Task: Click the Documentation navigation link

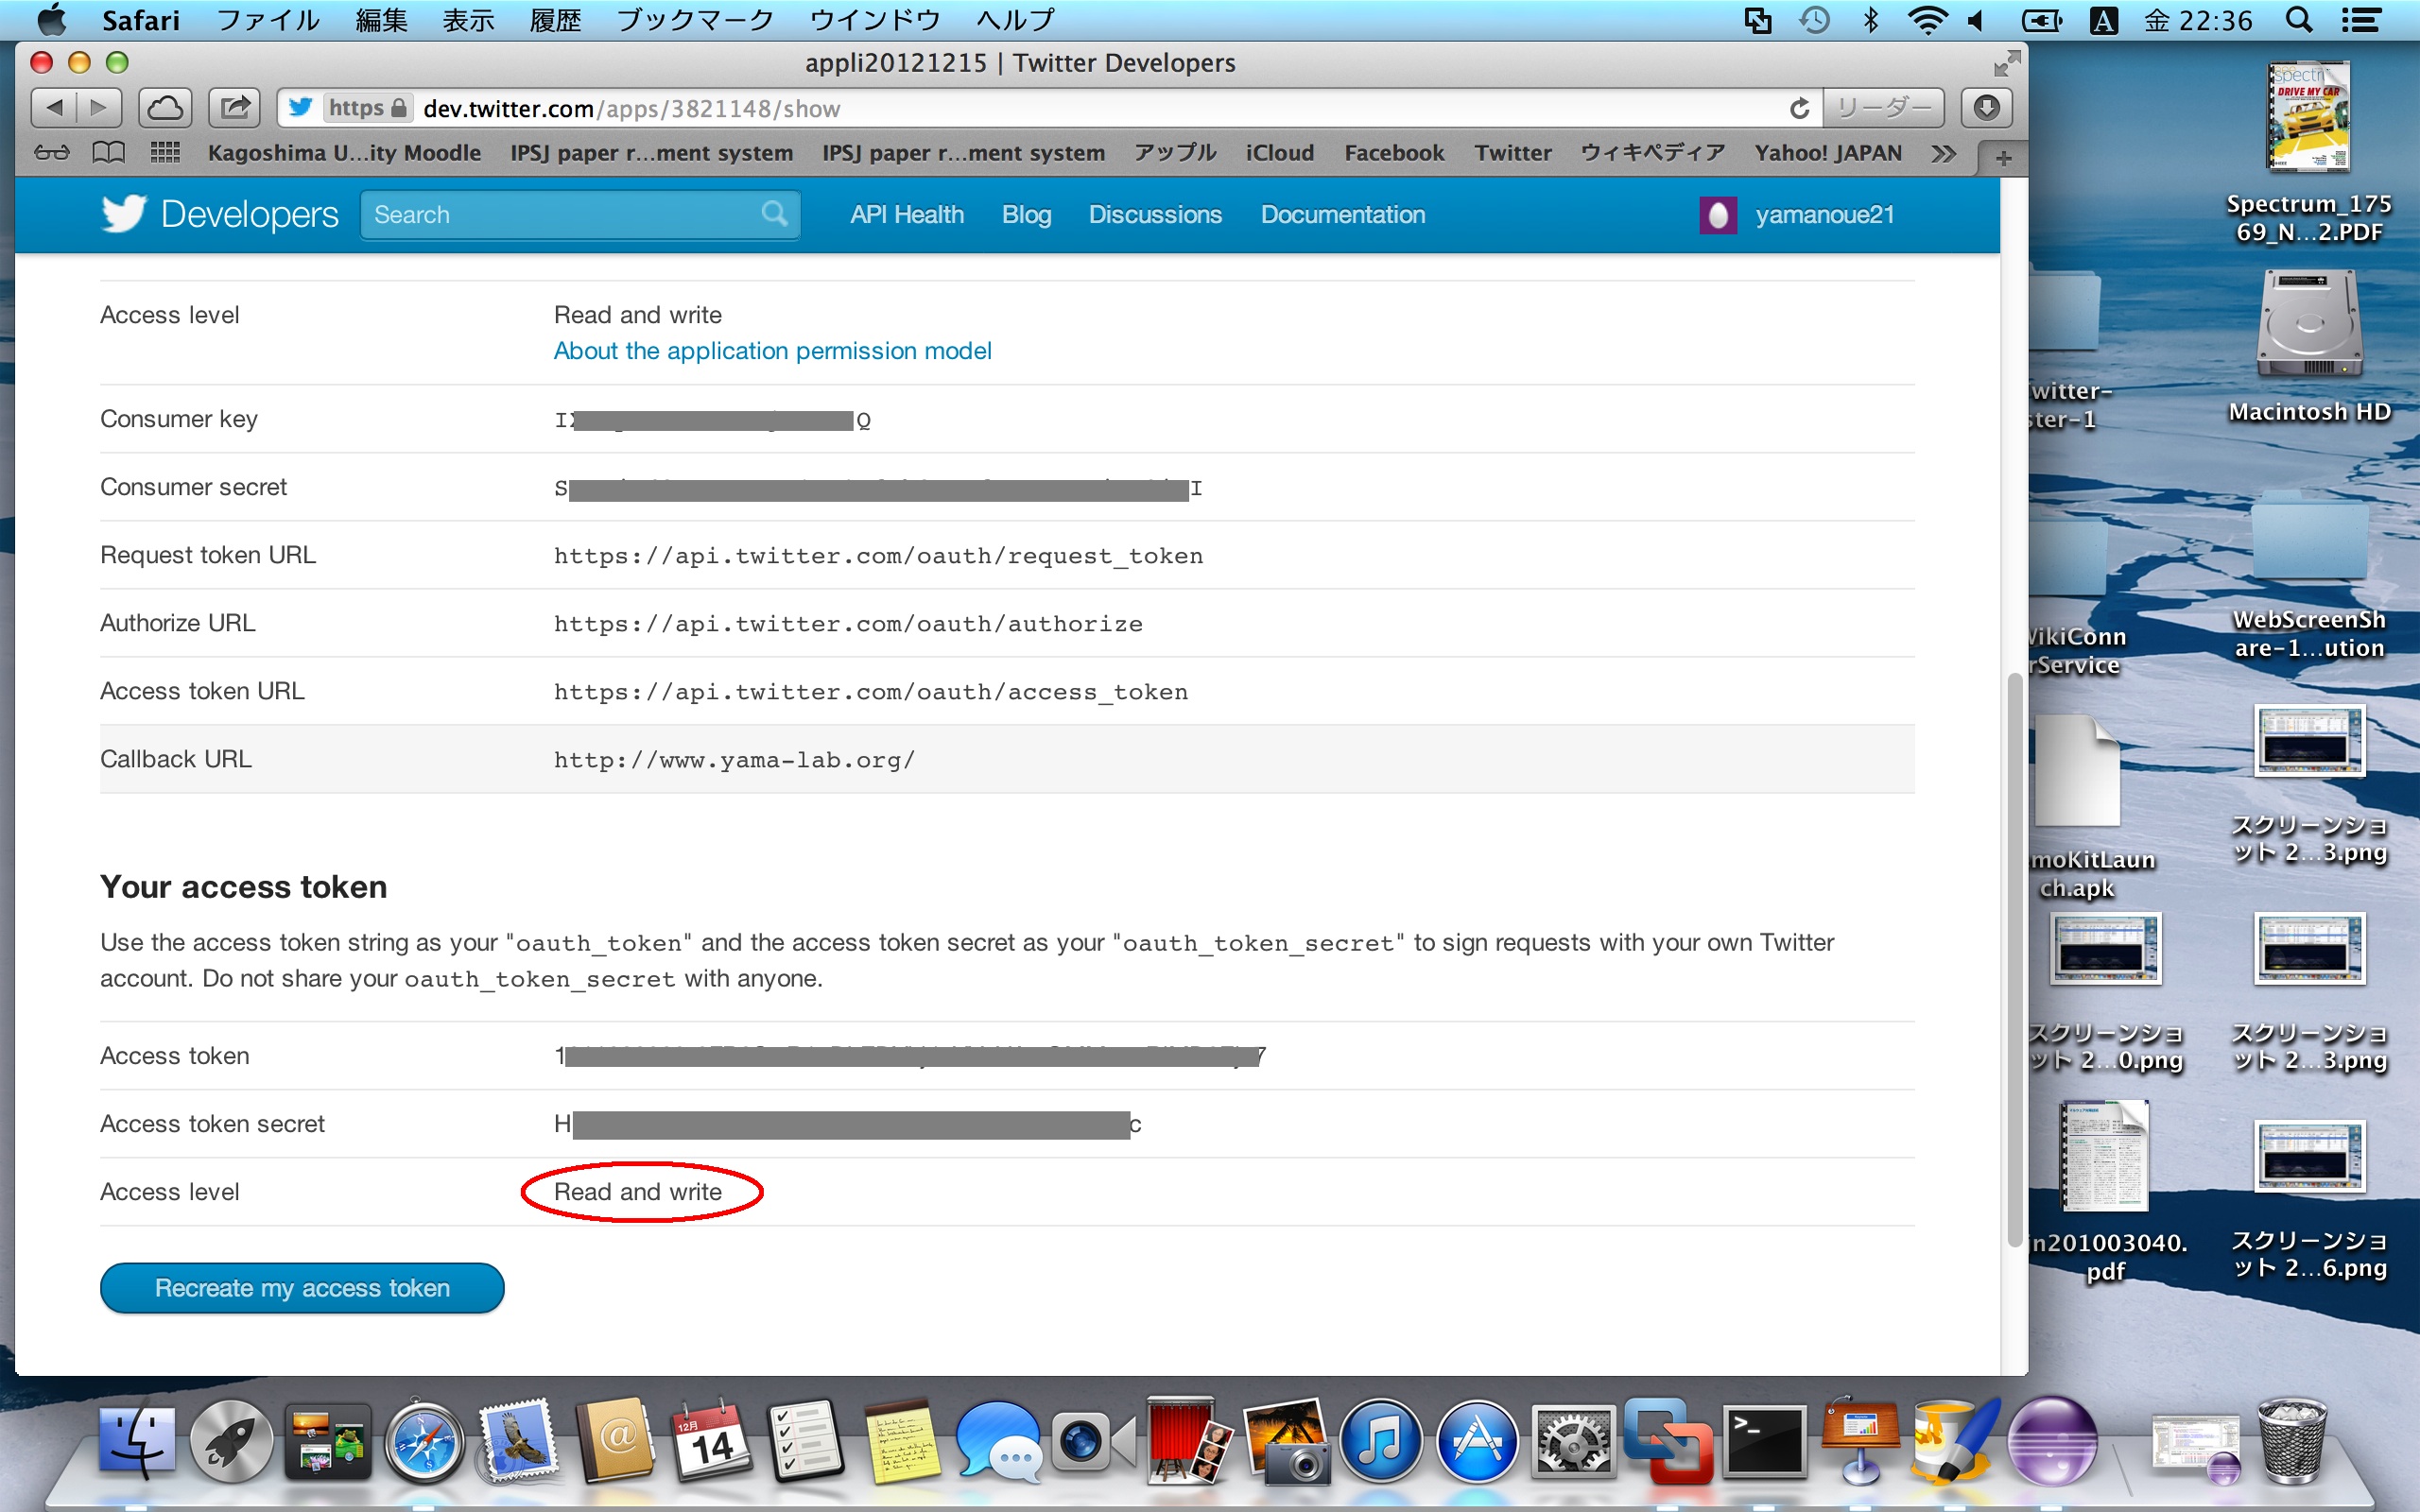Action: (x=1342, y=214)
